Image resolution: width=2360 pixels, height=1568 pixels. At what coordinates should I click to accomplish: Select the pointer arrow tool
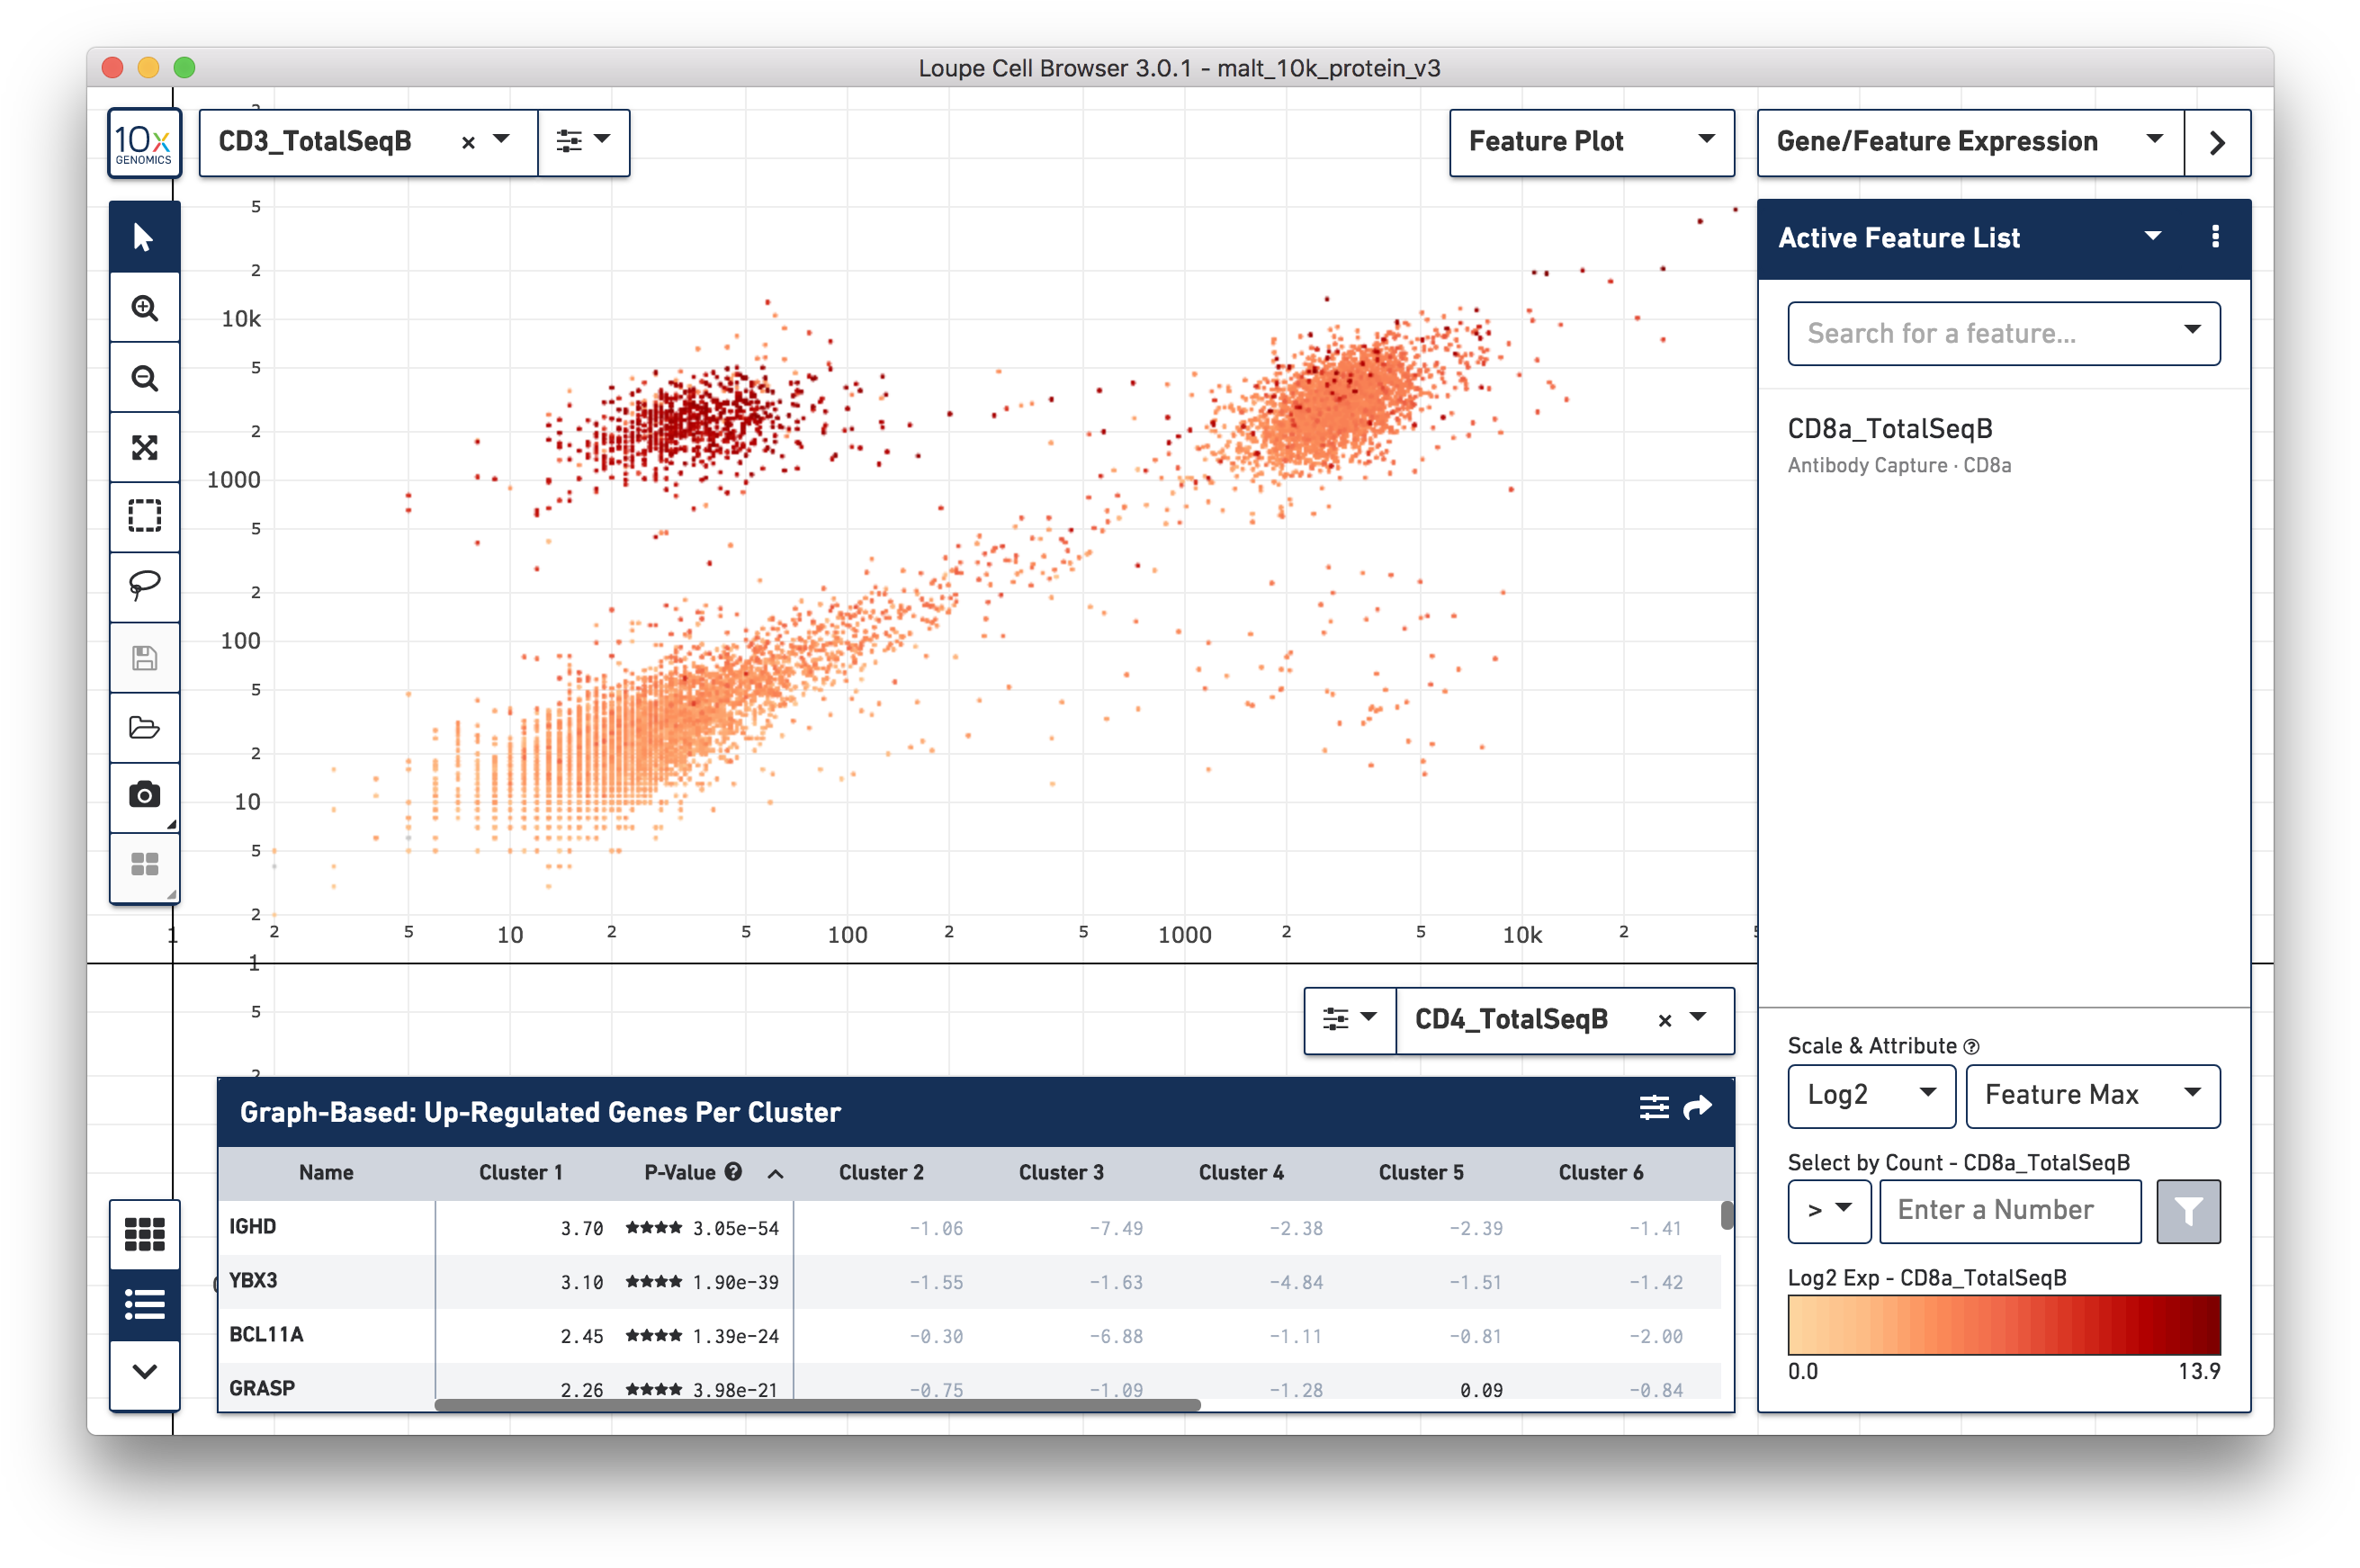coord(144,237)
